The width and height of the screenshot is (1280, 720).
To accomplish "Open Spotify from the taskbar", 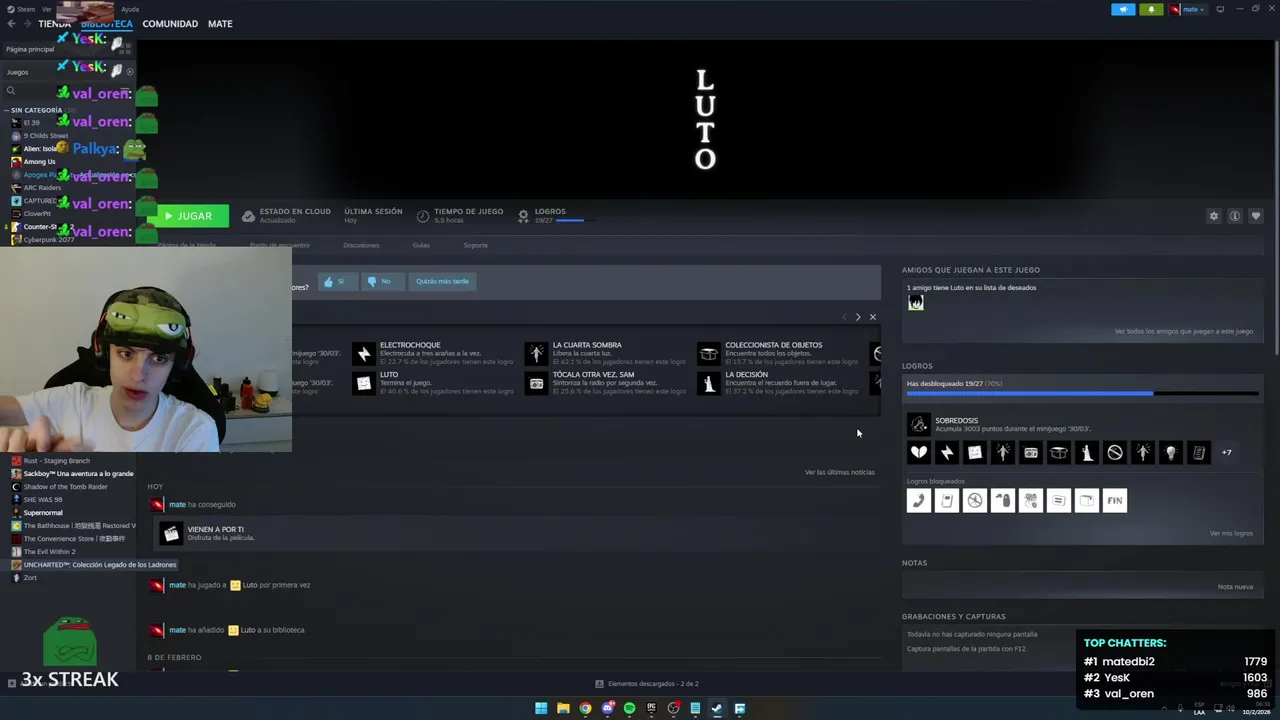I will point(629,708).
